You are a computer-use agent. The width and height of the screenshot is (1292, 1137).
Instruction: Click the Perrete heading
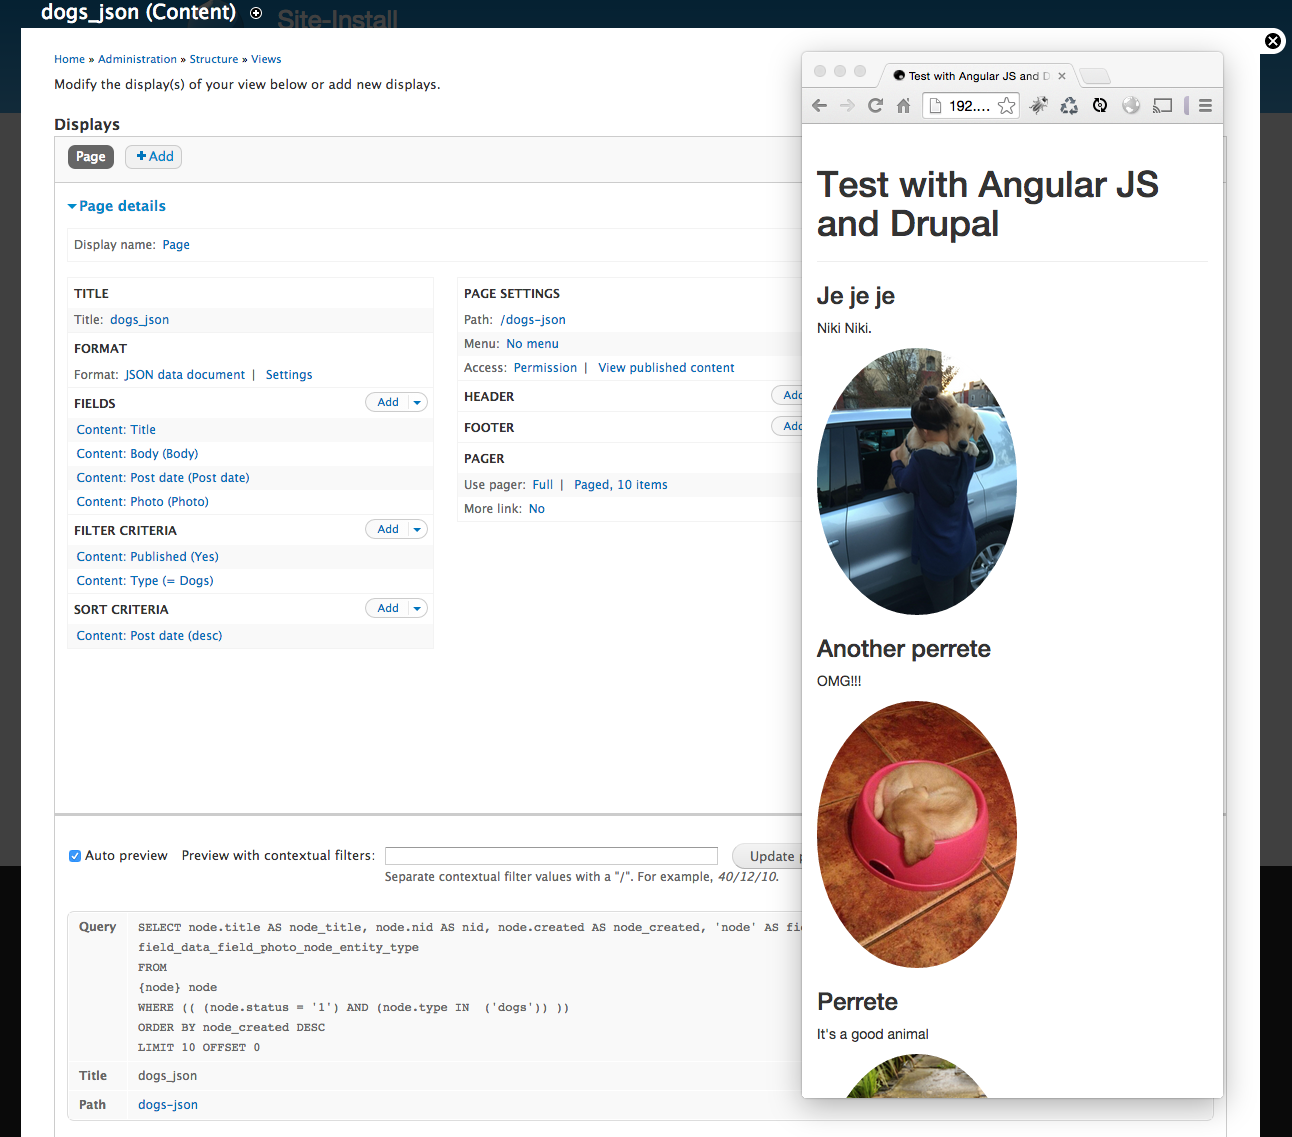click(x=857, y=1002)
